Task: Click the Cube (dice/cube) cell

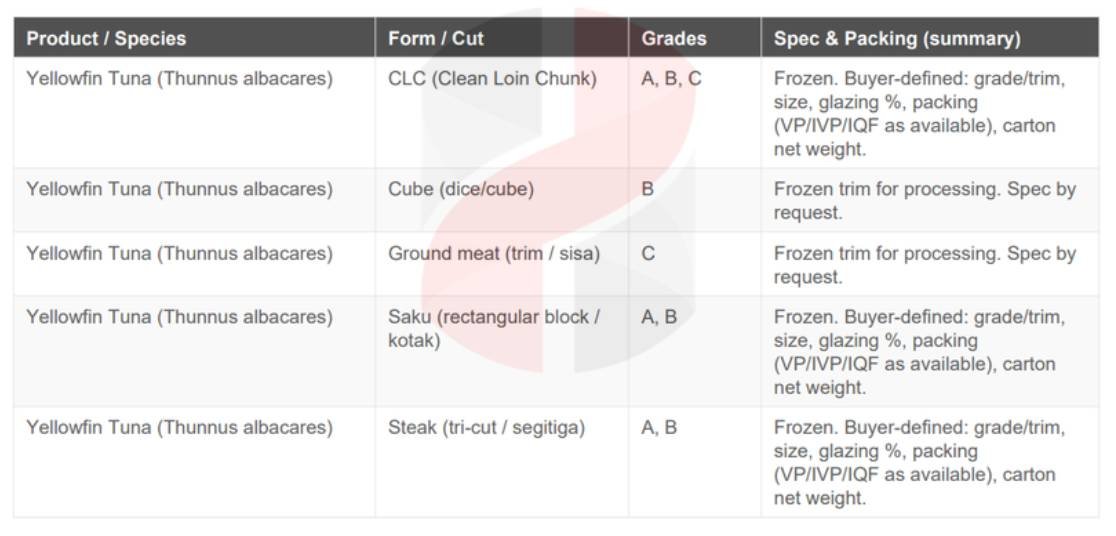Action: 461,189
